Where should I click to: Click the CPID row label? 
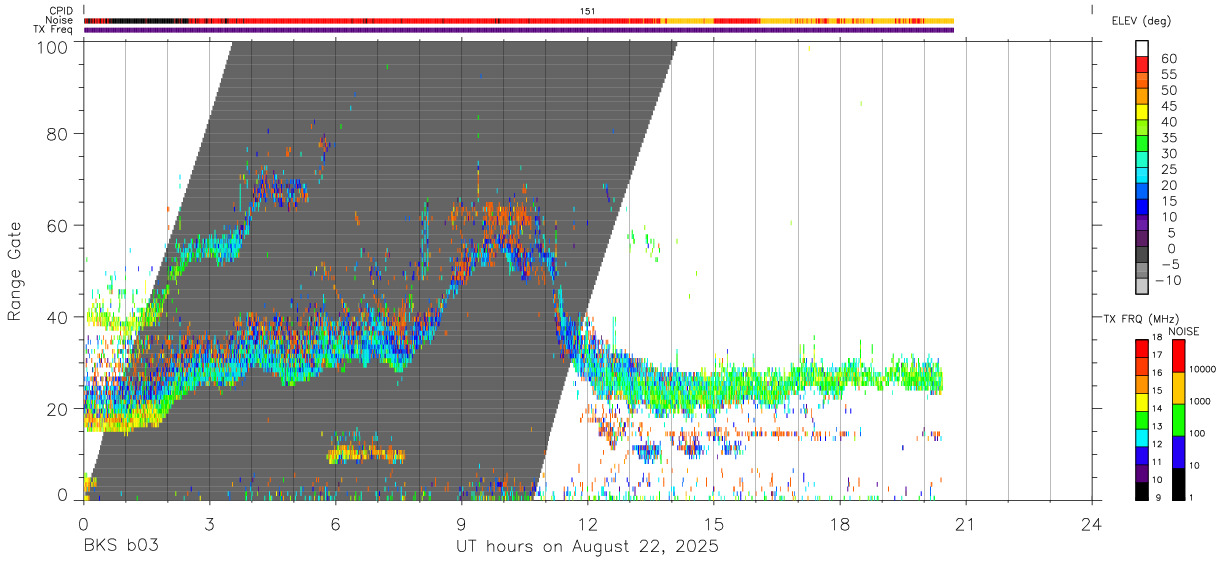[x=59, y=11]
